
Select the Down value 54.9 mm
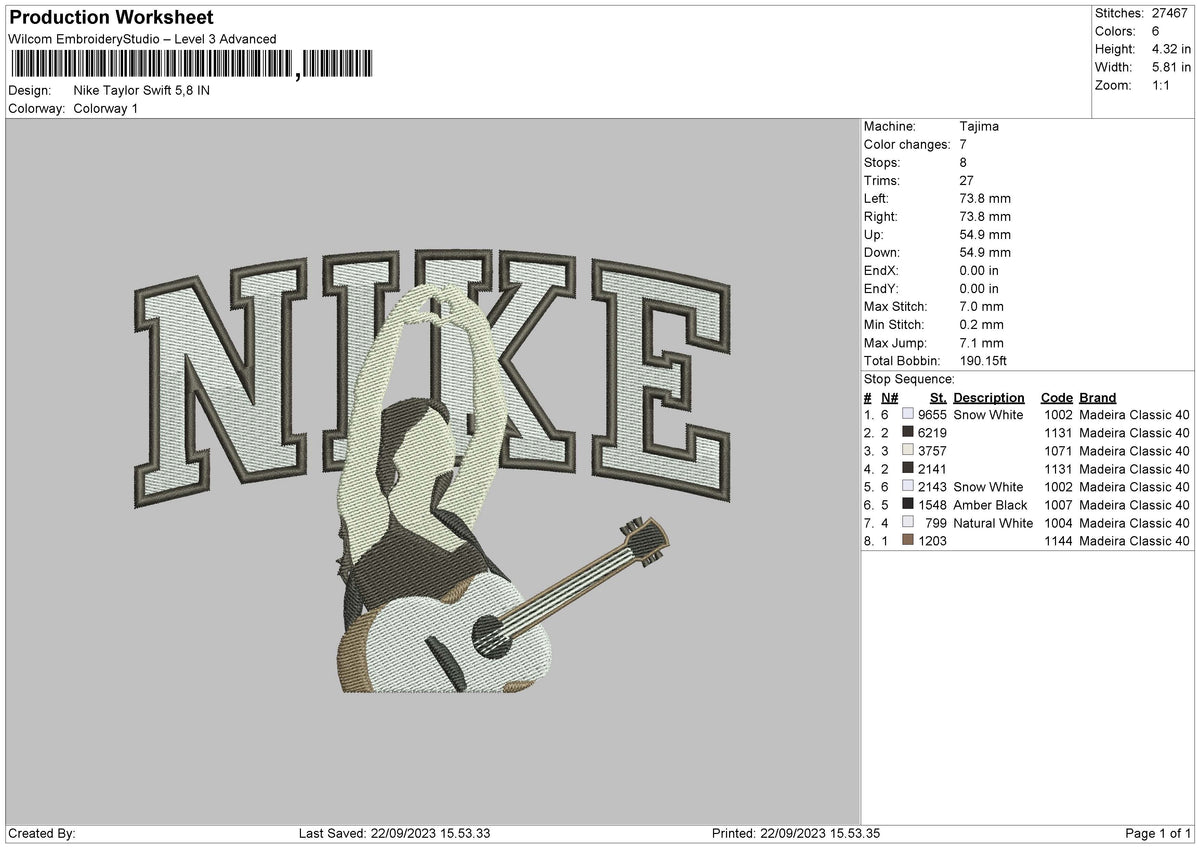(985, 252)
